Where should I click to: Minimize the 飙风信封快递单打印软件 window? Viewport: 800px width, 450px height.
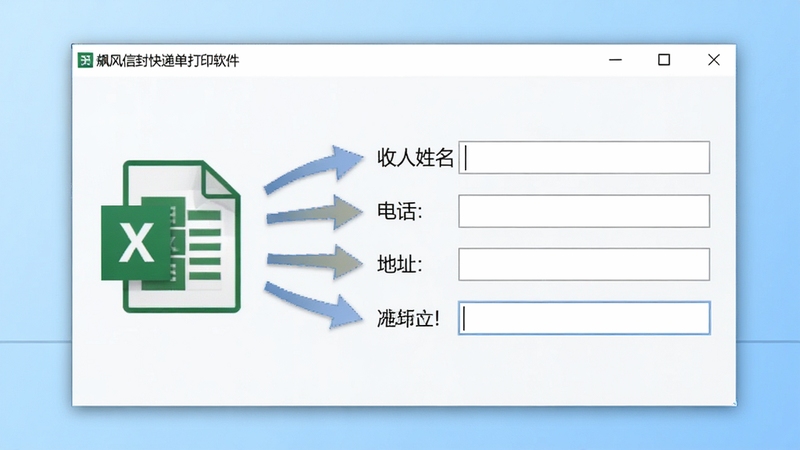(x=615, y=60)
